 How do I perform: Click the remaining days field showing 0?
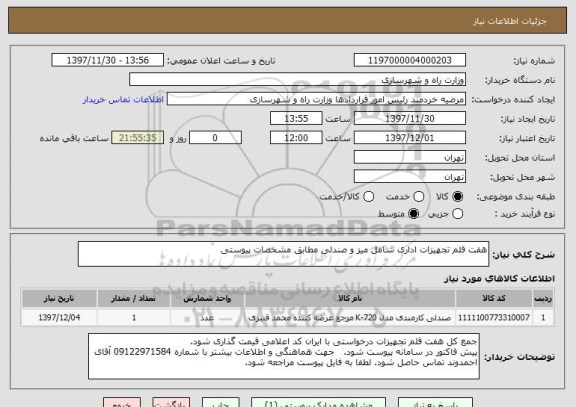[215, 138]
